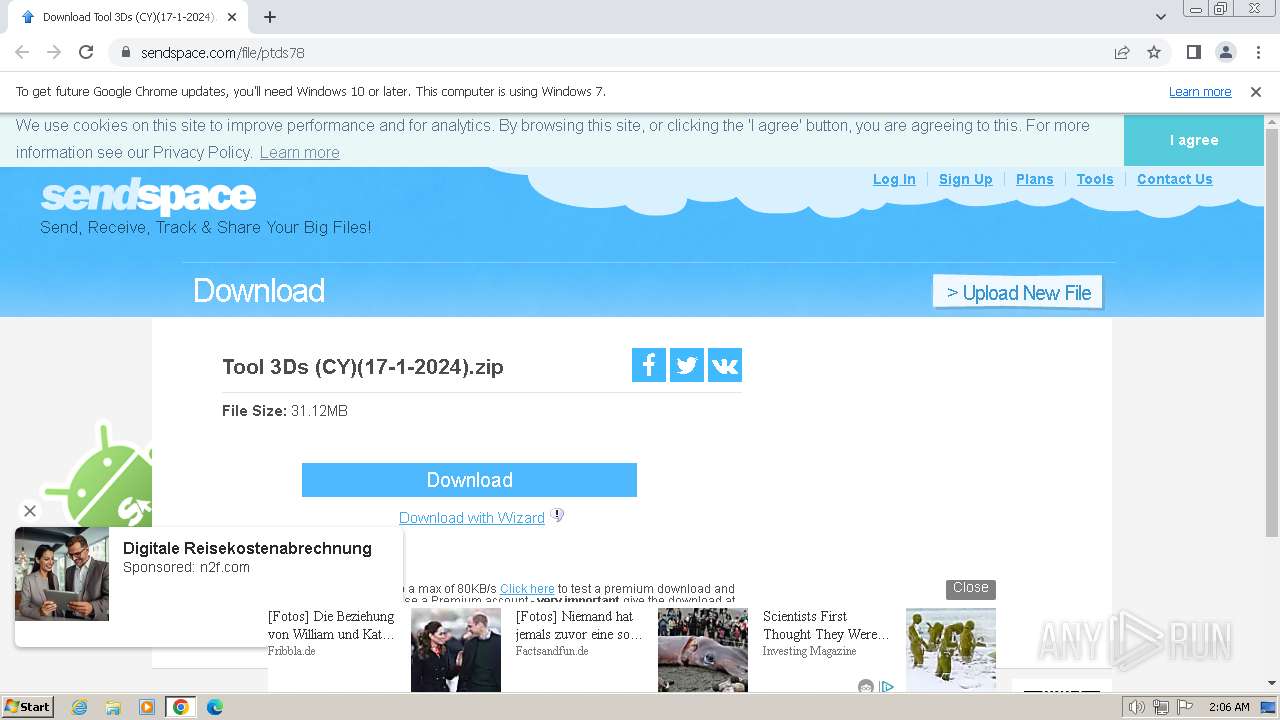Close the bottom ad banner

971,588
